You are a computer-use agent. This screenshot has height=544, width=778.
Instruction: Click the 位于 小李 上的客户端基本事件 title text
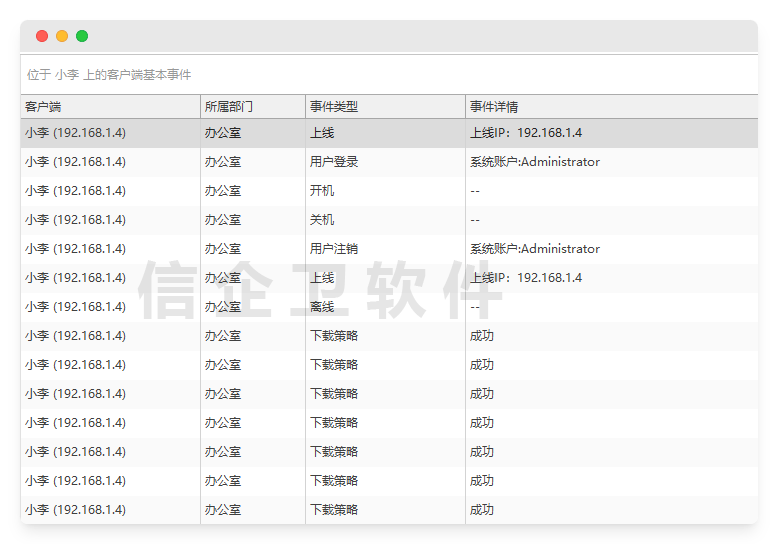click(109, 75)
